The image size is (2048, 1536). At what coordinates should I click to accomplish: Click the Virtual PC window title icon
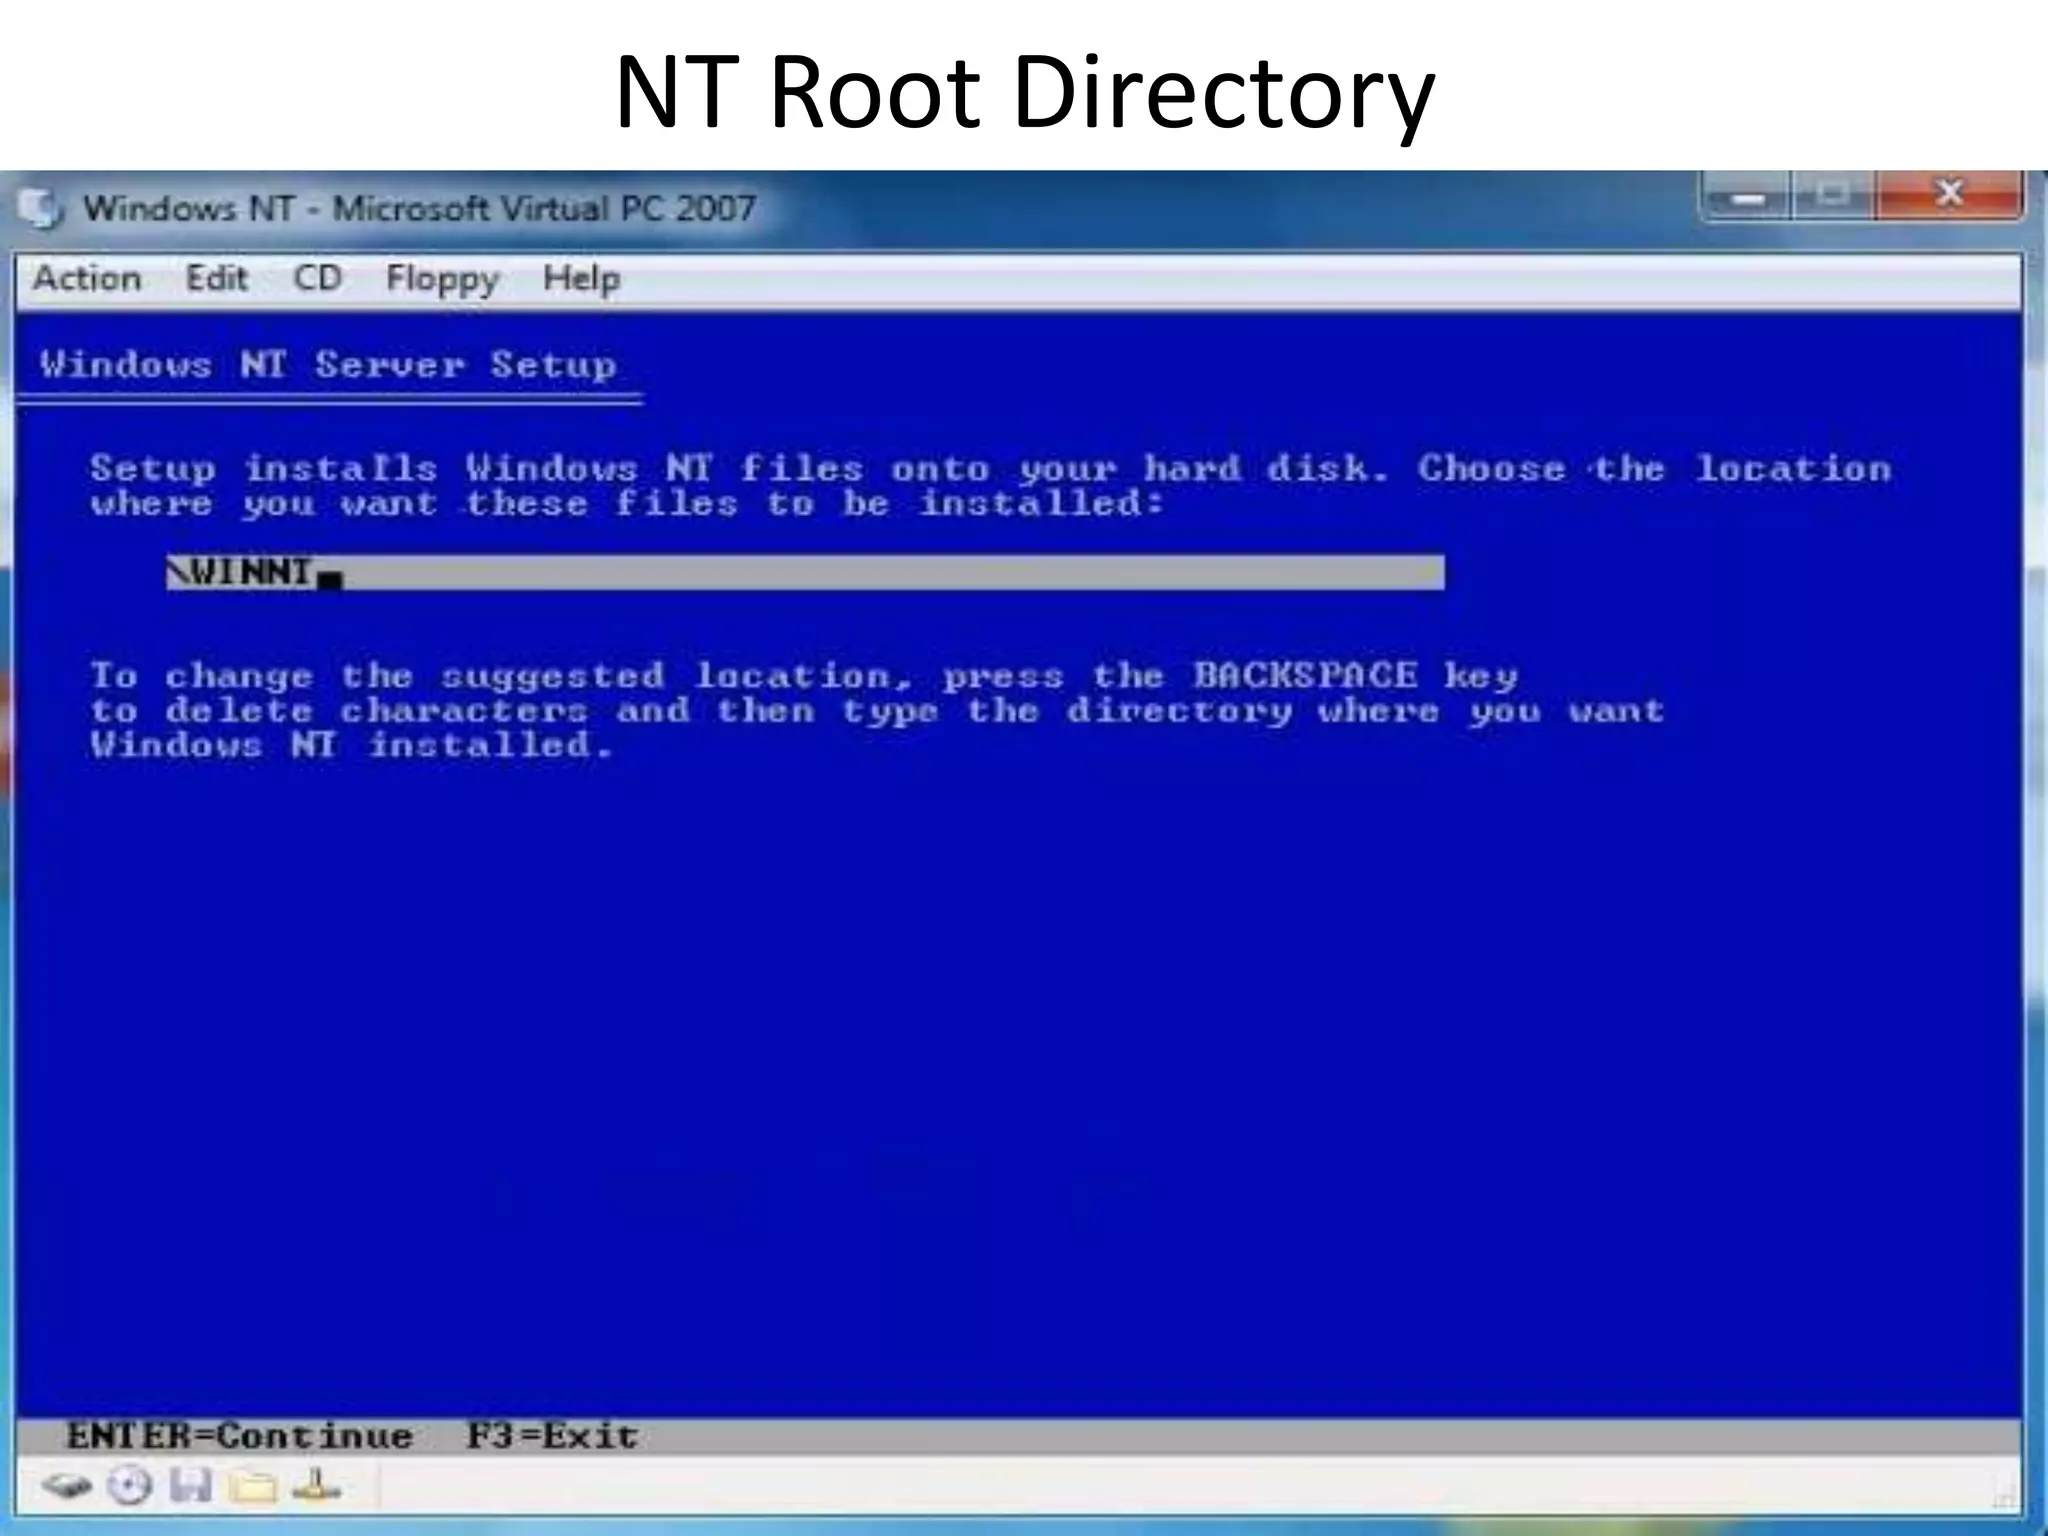tap(40, 208)
